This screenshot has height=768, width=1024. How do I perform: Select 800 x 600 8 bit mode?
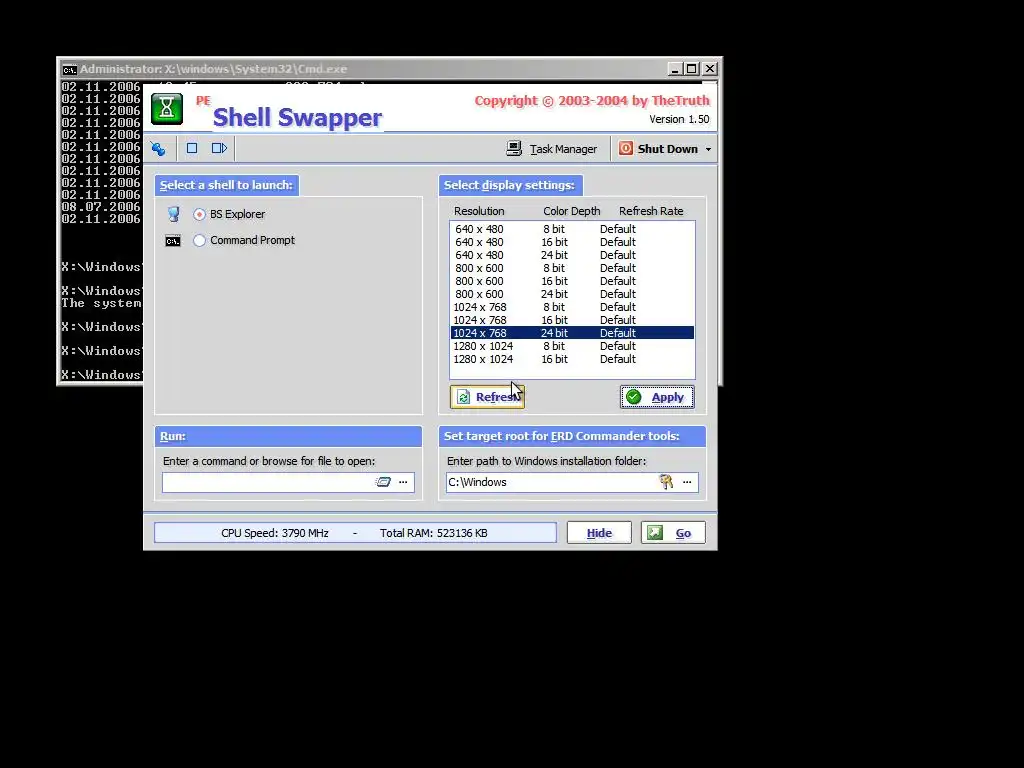572,268
